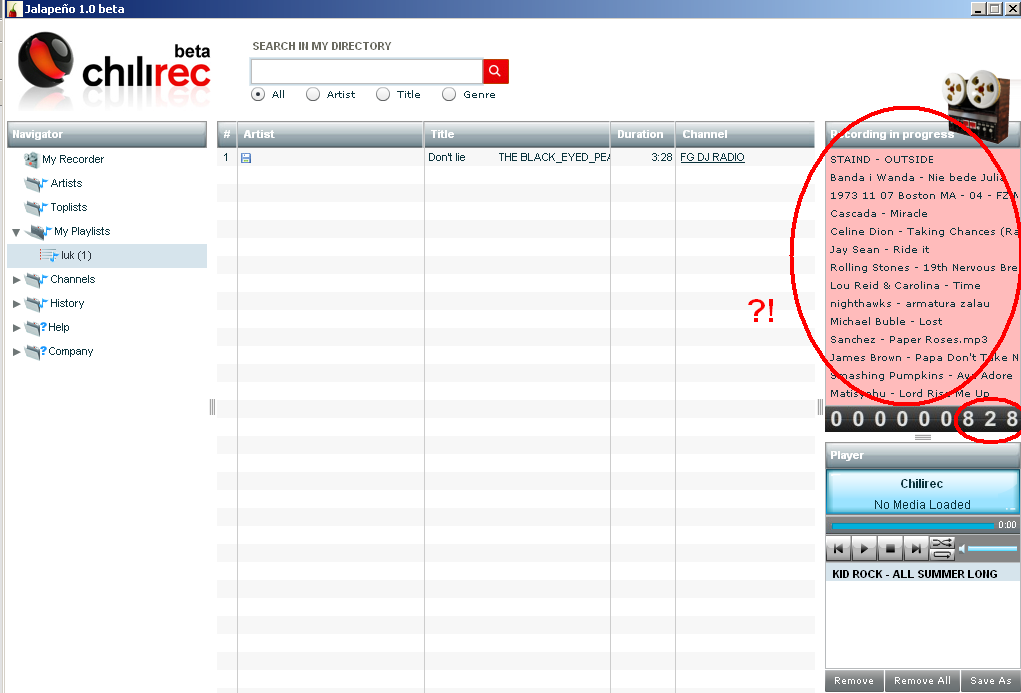Collapse the My Playlists tree node
Screen dimensions: 1021x693
click(16, 232)
